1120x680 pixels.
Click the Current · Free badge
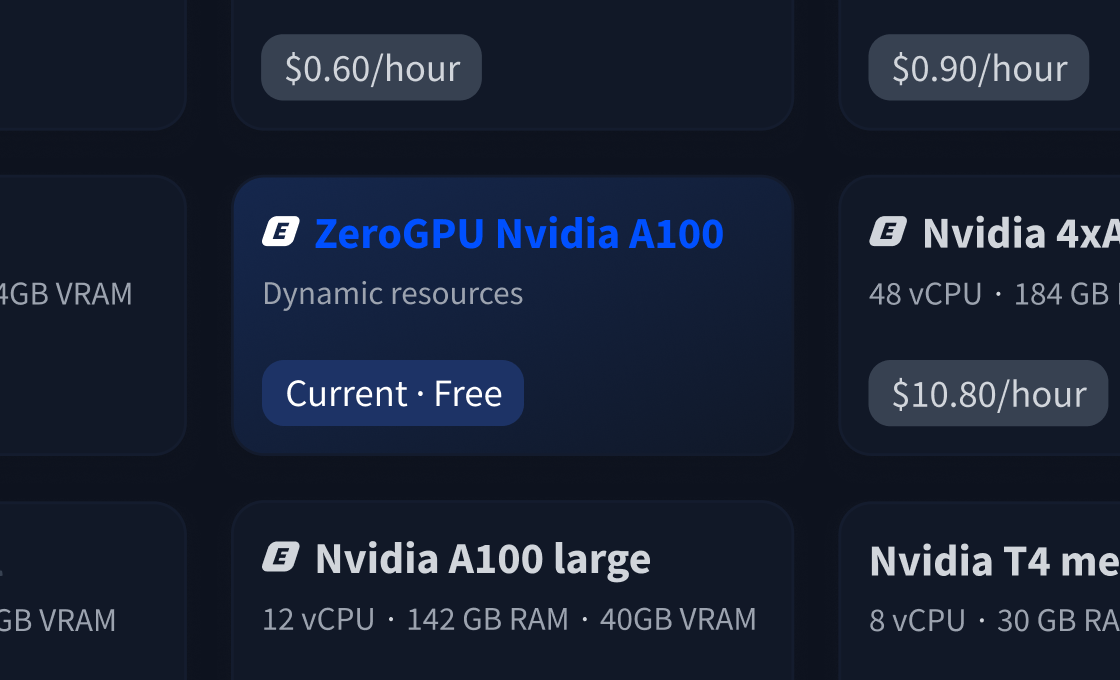click(392, 393)
